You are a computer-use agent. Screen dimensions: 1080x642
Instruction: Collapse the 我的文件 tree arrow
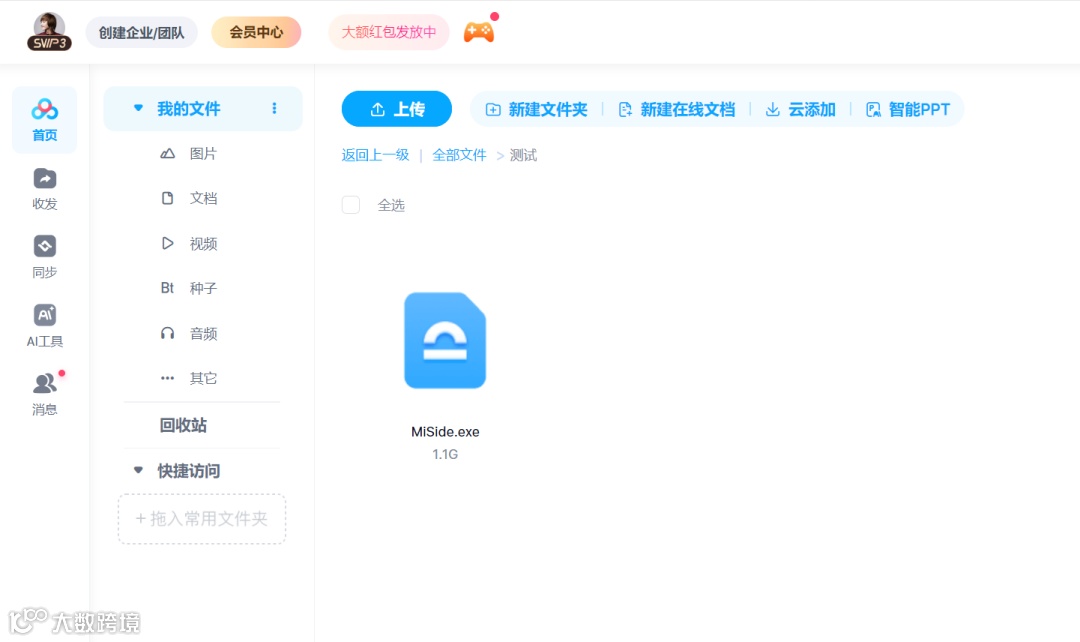click(138, 108)
